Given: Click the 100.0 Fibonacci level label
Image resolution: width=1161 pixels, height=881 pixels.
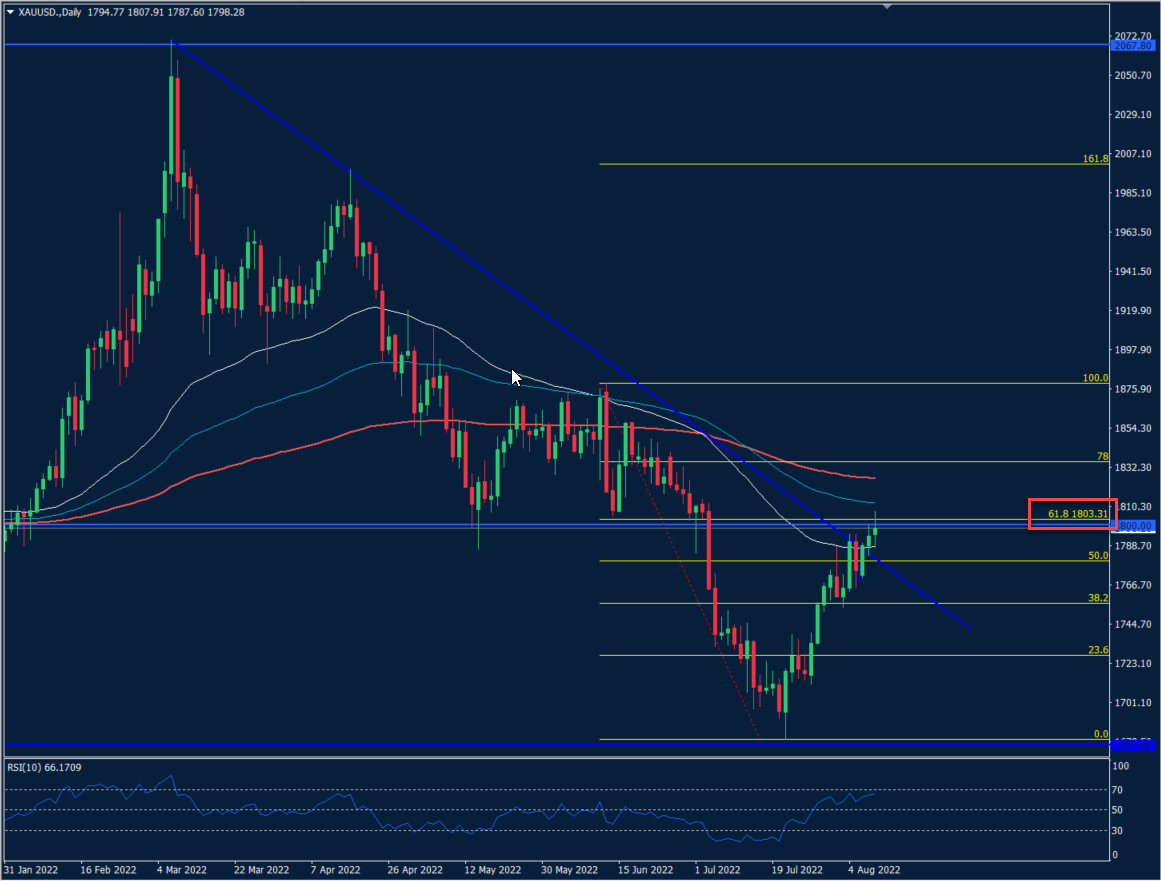Looking at the screenshot, I should click(x=1095, y=378).
